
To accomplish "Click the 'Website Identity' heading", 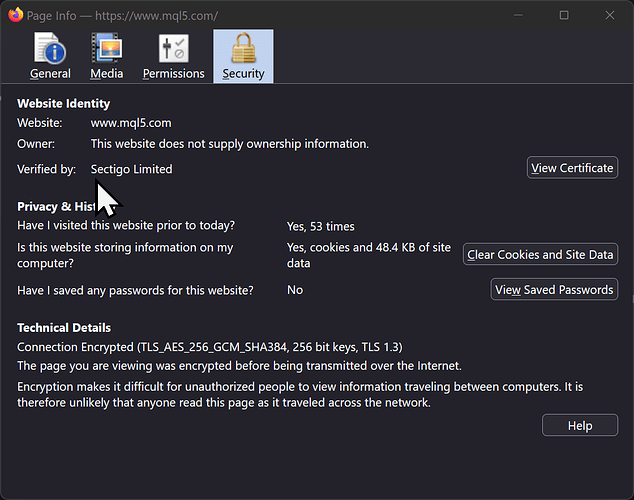I will click(x=63, y=103).
